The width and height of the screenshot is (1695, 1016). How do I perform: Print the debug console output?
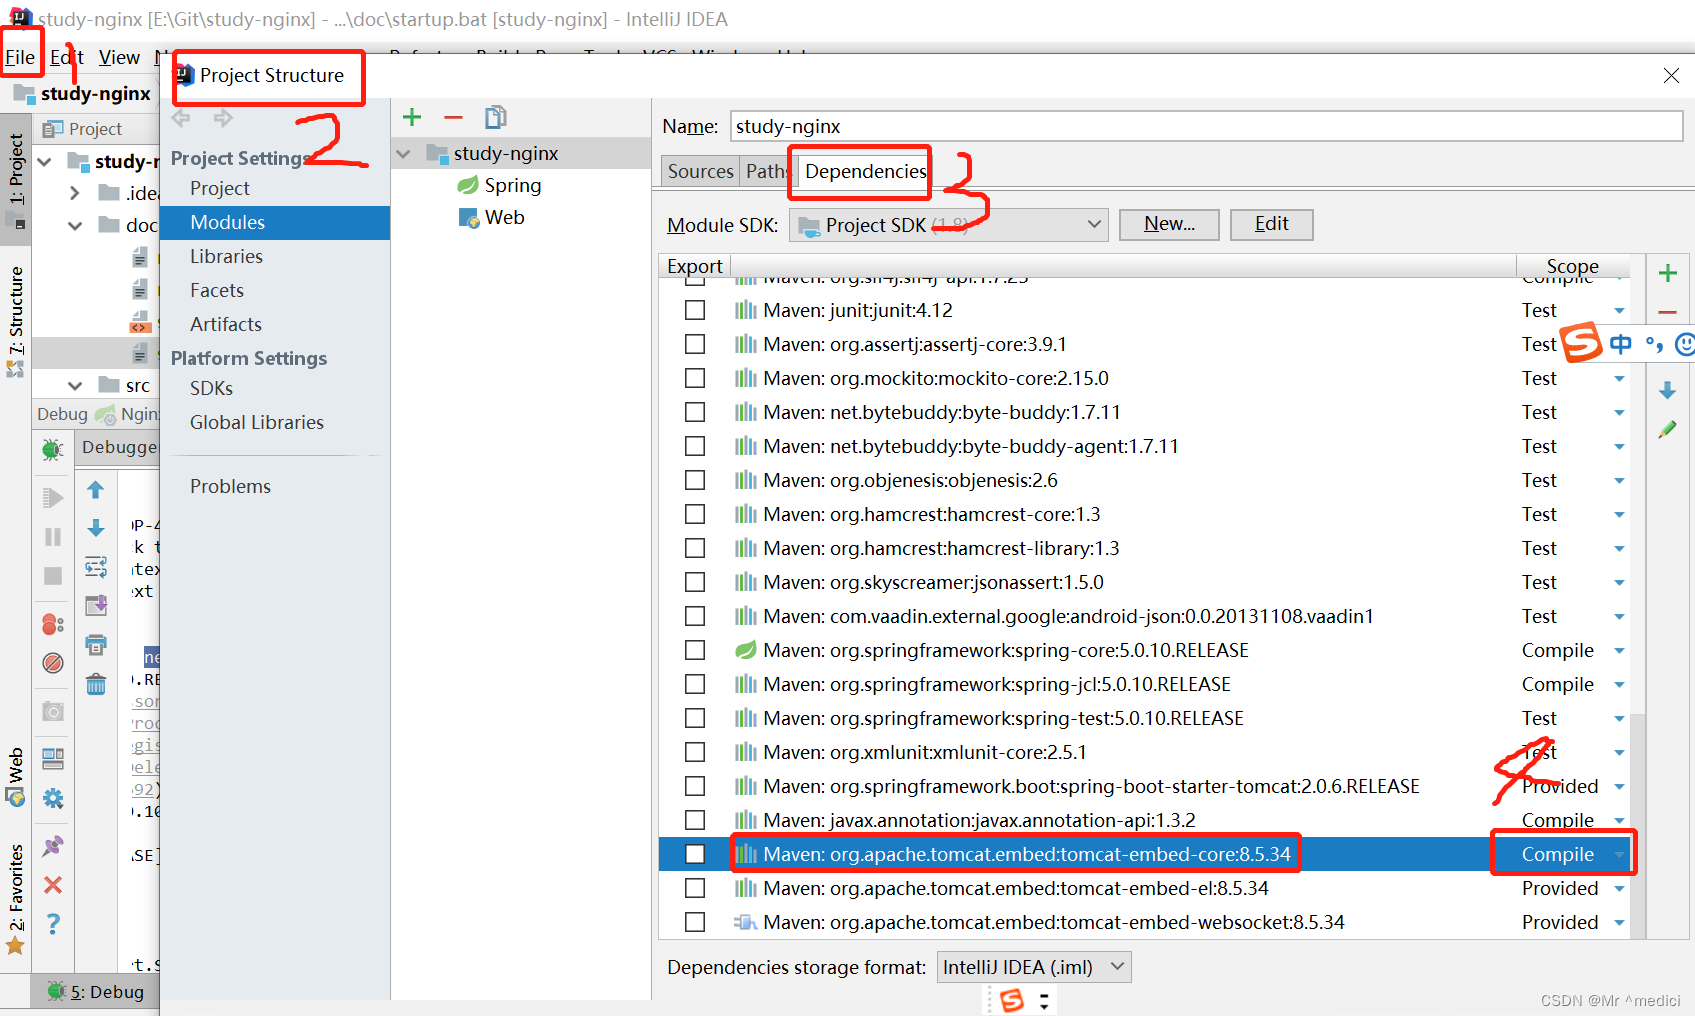[x=96, y=645]
